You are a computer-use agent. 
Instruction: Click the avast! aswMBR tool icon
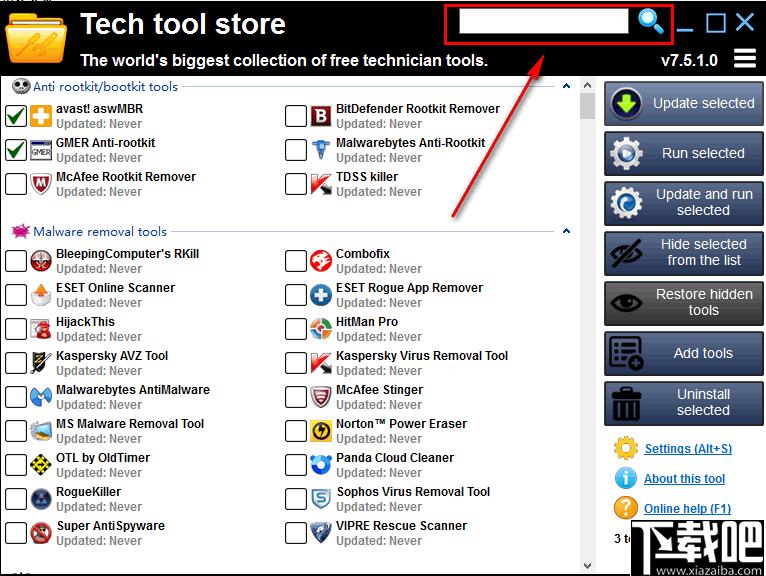(x=41, y=116)
